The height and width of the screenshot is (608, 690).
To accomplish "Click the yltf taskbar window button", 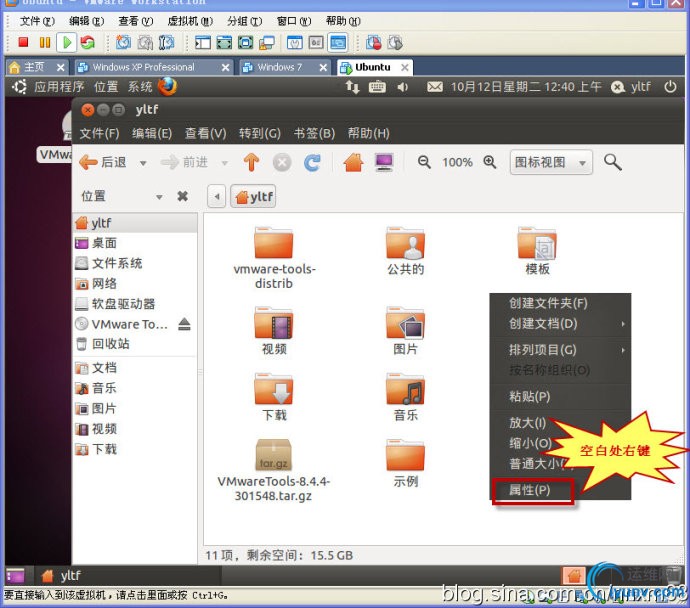I will [x=128, y=575].
